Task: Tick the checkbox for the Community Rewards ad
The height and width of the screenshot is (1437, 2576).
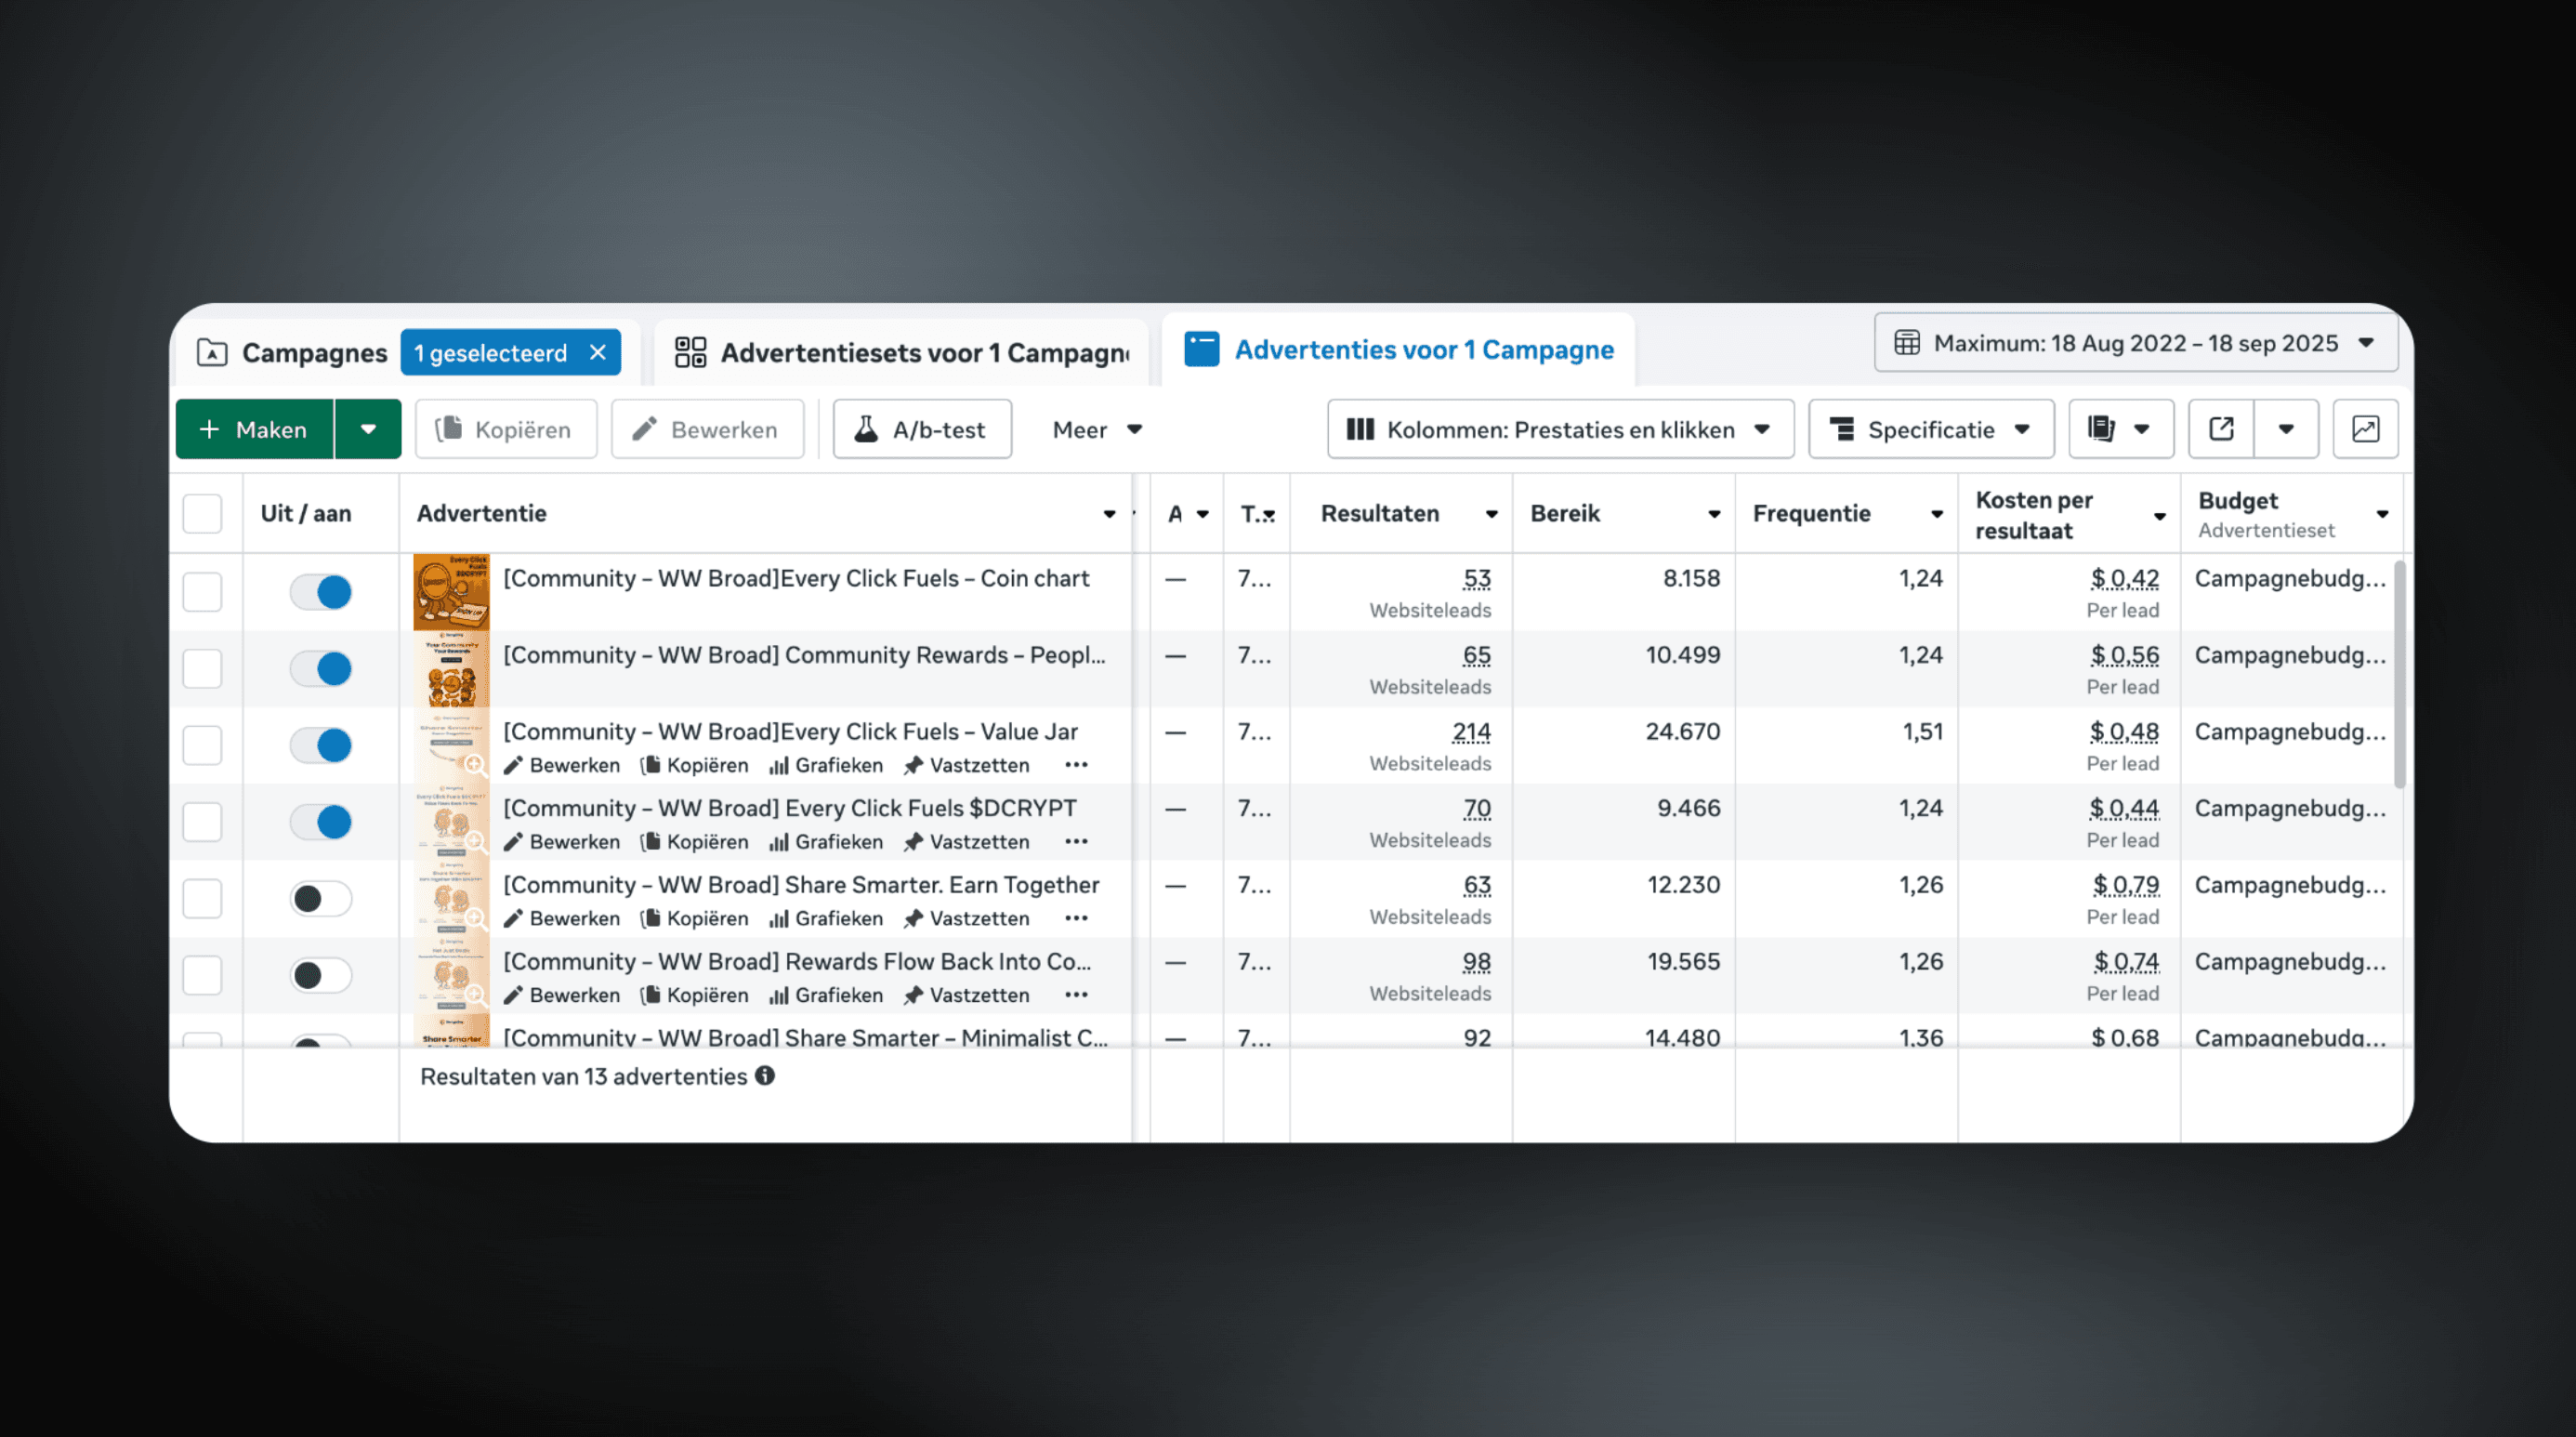Action: tap(202, 668)
